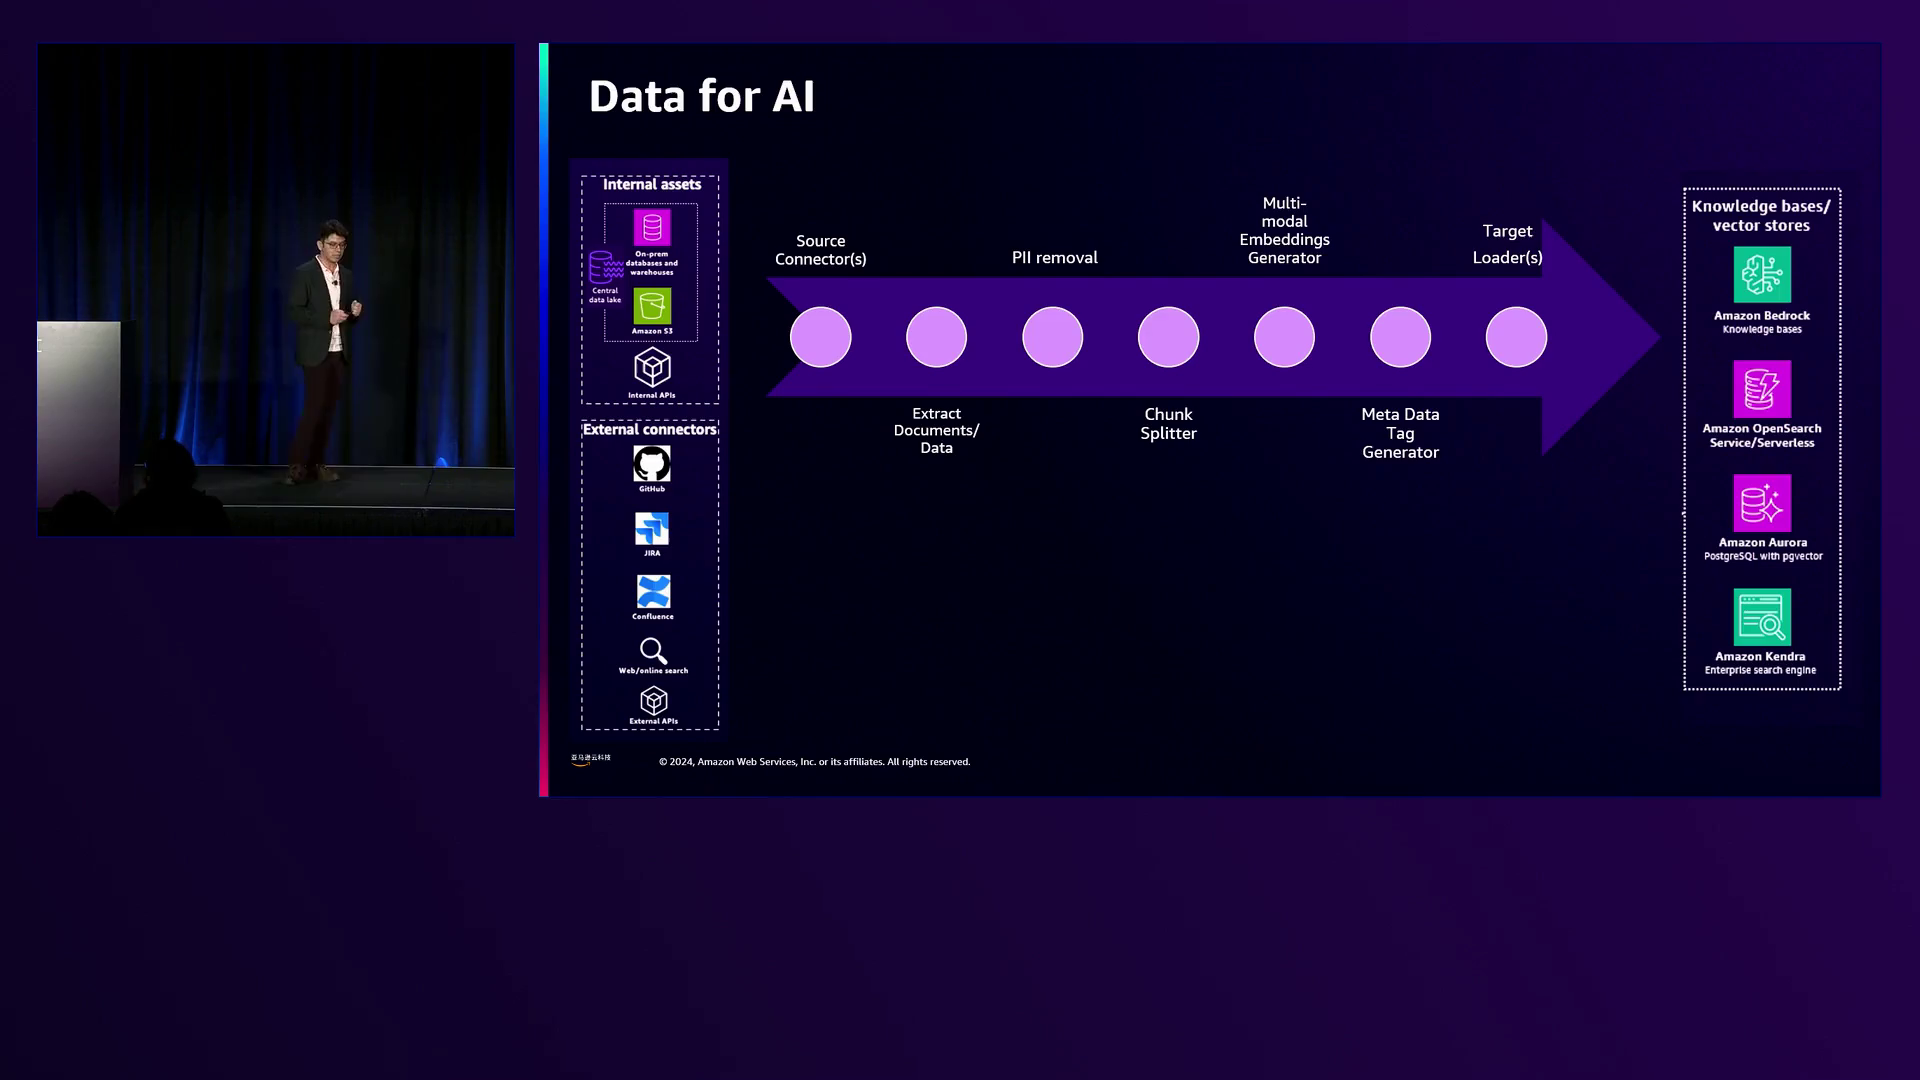Click the Amazon Bedrock Knowledge bases icon
This screenshot has height=1080, width=1920.
[x=1761, y=275]
